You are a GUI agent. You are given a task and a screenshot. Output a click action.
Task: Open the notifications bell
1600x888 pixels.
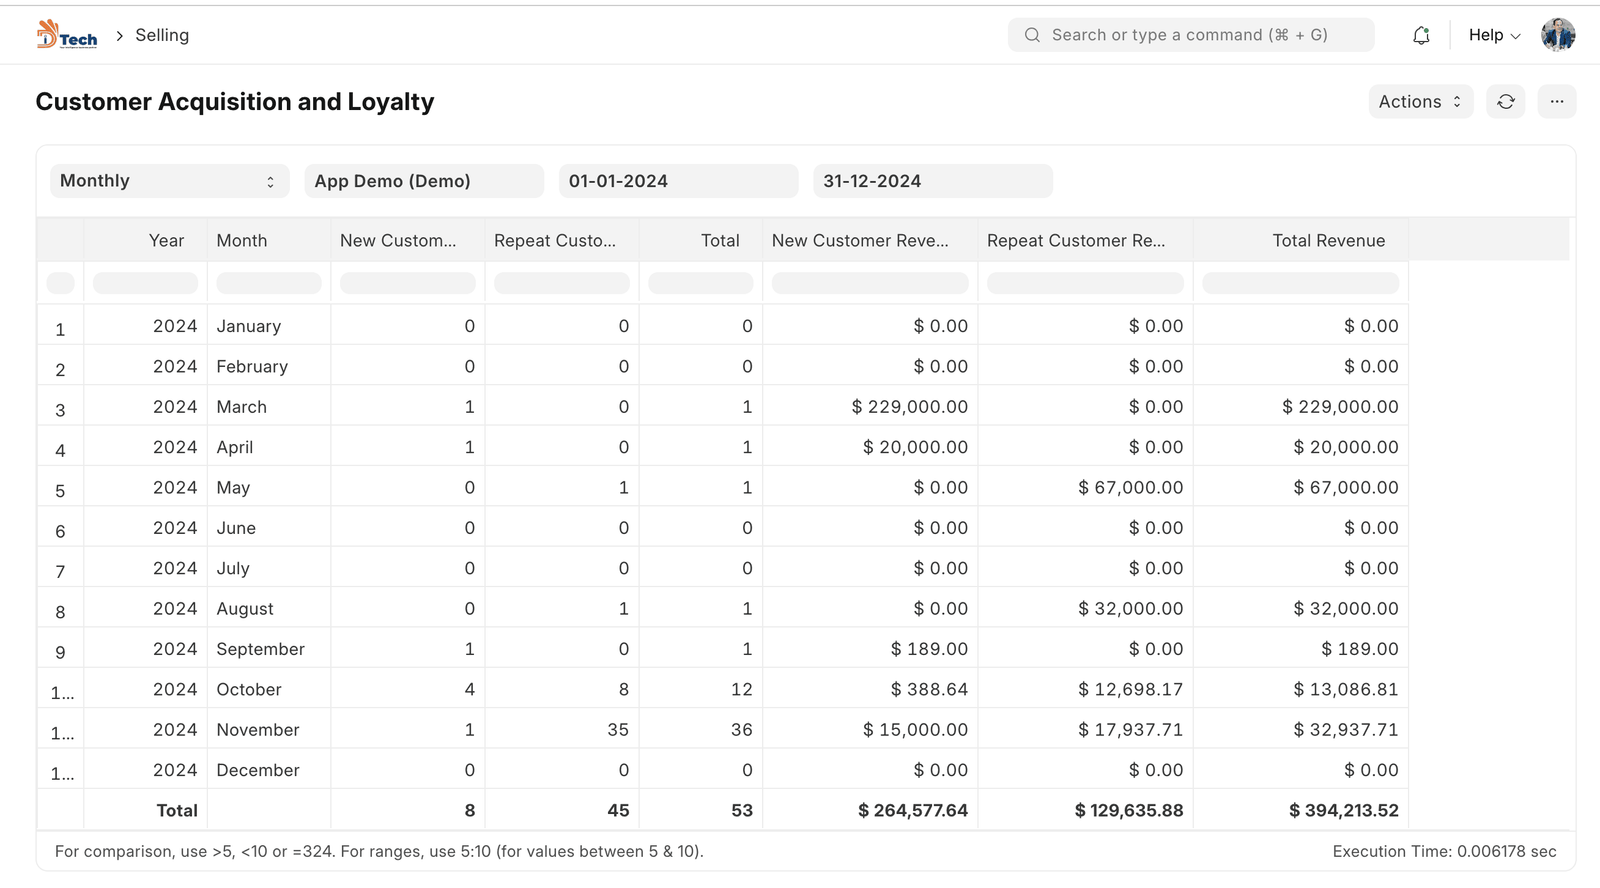[x=1421, y=35]
